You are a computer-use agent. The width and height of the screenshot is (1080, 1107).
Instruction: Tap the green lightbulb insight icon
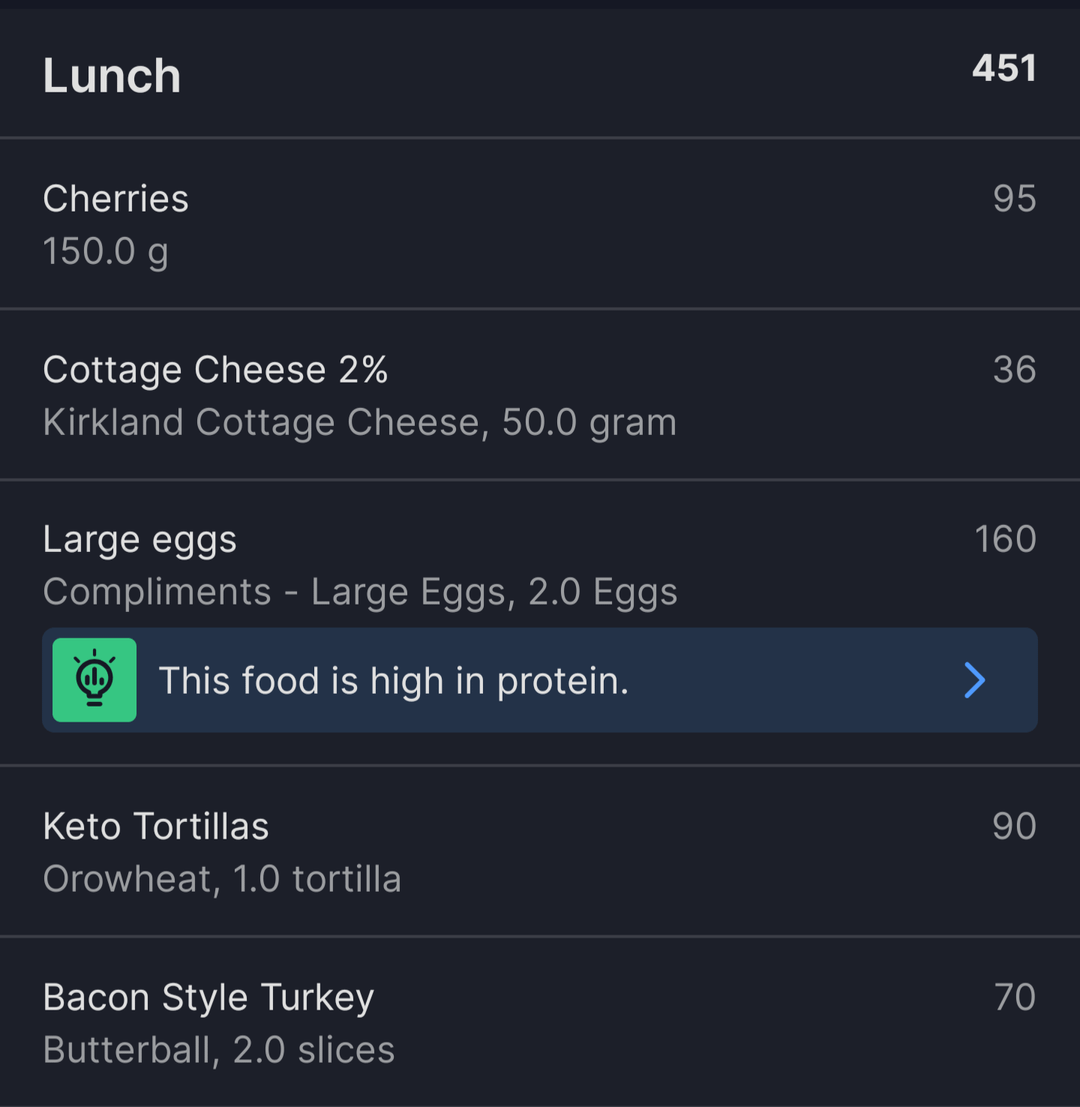coord(95,680)
